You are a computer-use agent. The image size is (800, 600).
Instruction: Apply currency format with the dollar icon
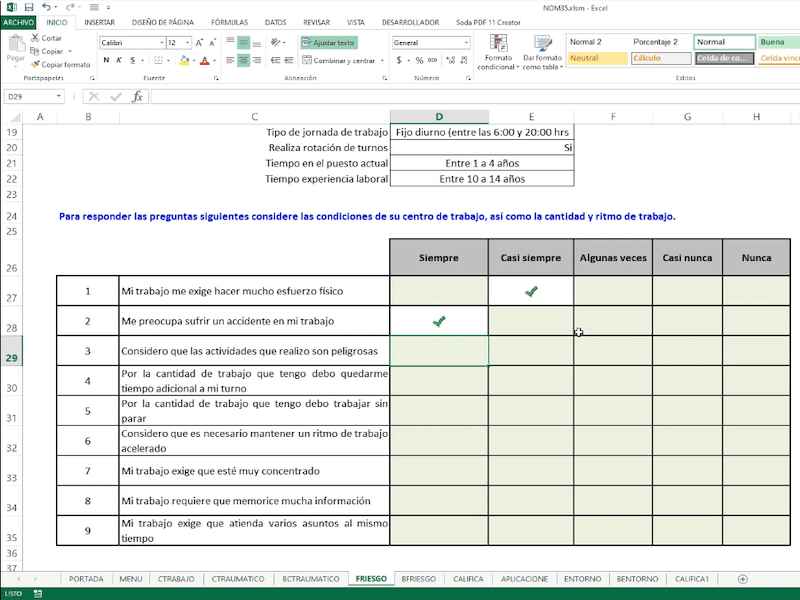pos(399,60)
